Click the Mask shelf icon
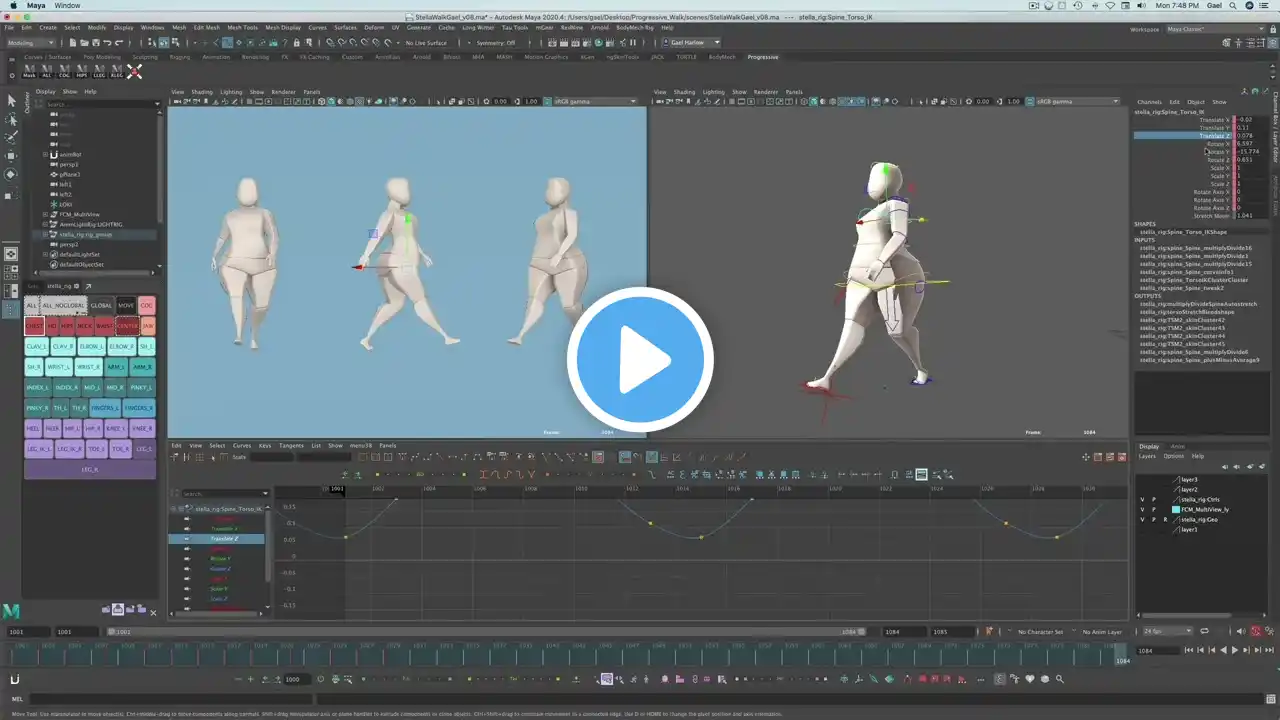The height and width of the screenshot is (720, 1280). 29,71
